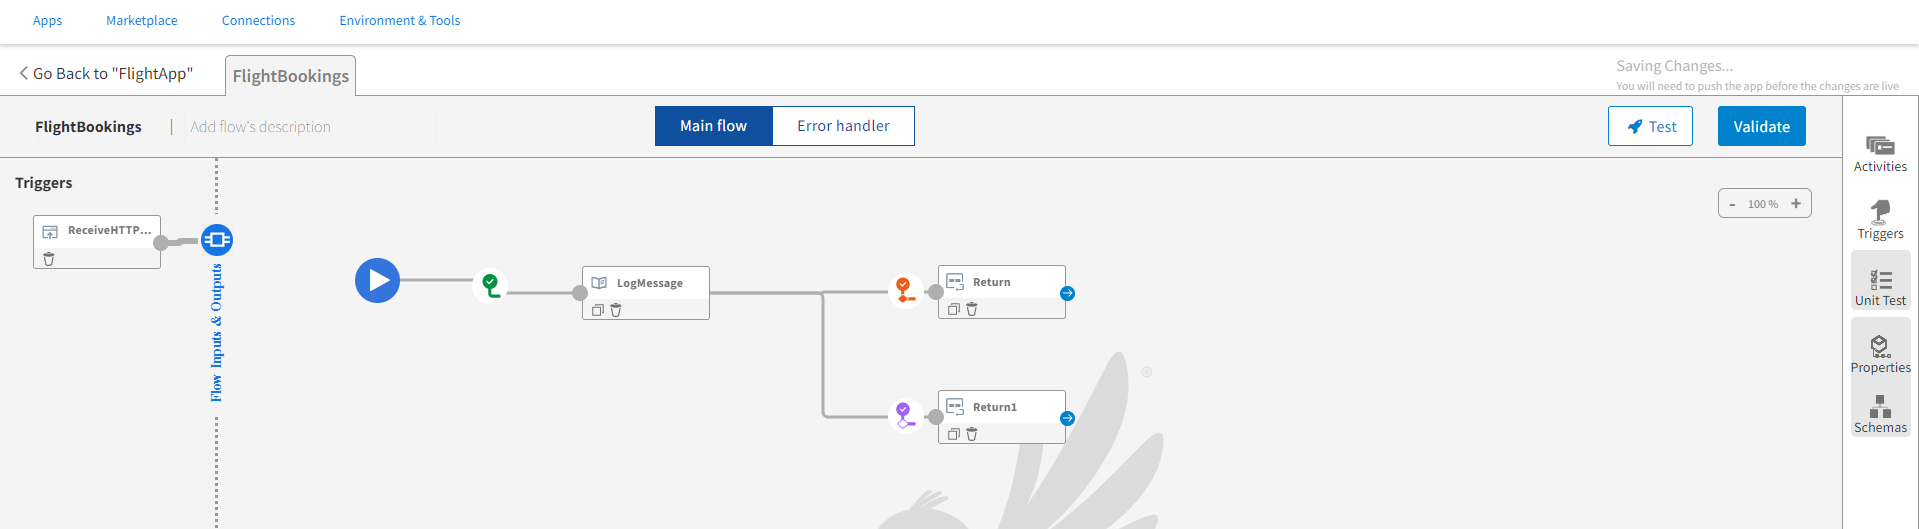Viewport: 1919px width, 529px height.
Task: Click the Flow Inputs & Outputs node icon
Action: coord(217,240)
